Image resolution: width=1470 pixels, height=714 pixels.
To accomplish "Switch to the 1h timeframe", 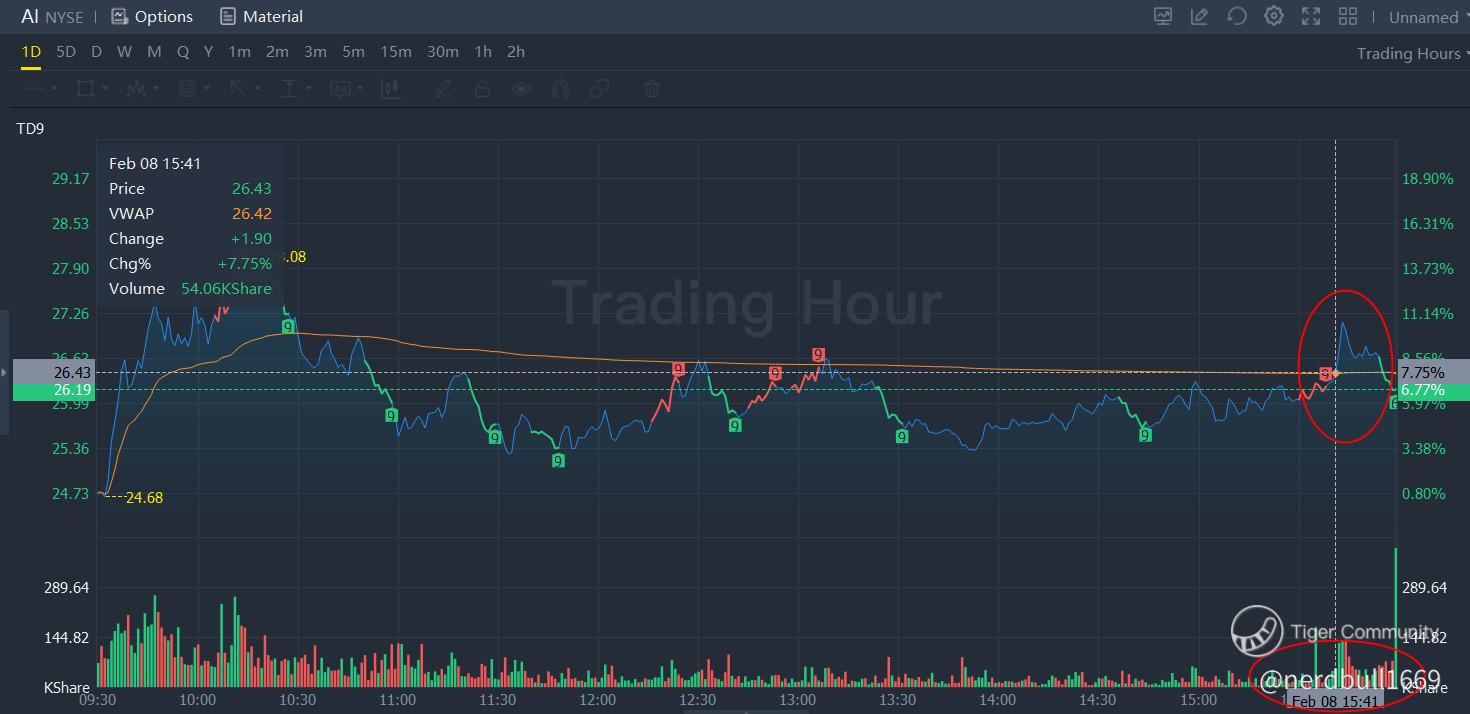I will pyautogui.click(x=483, y=52).
